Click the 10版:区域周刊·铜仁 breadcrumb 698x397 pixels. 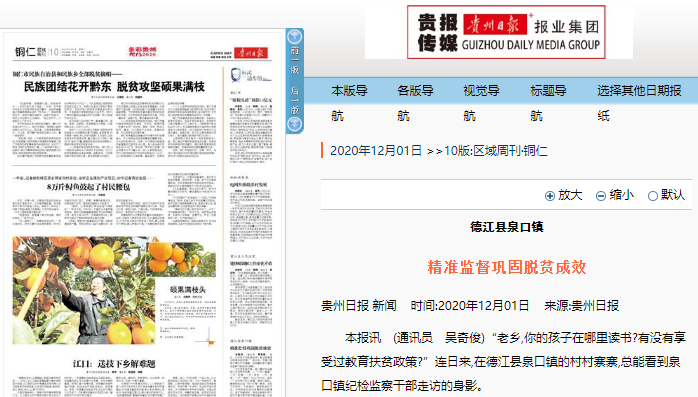[x=495, y=151]
